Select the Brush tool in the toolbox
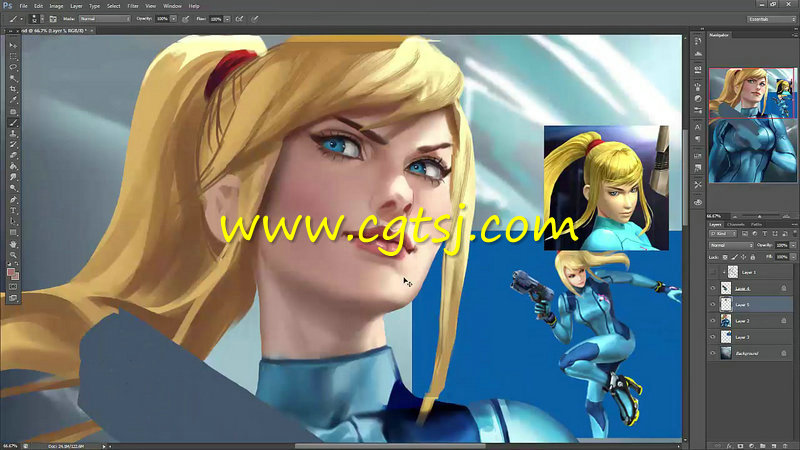Viewport: 800px width, 450px height. coord(13,122)
